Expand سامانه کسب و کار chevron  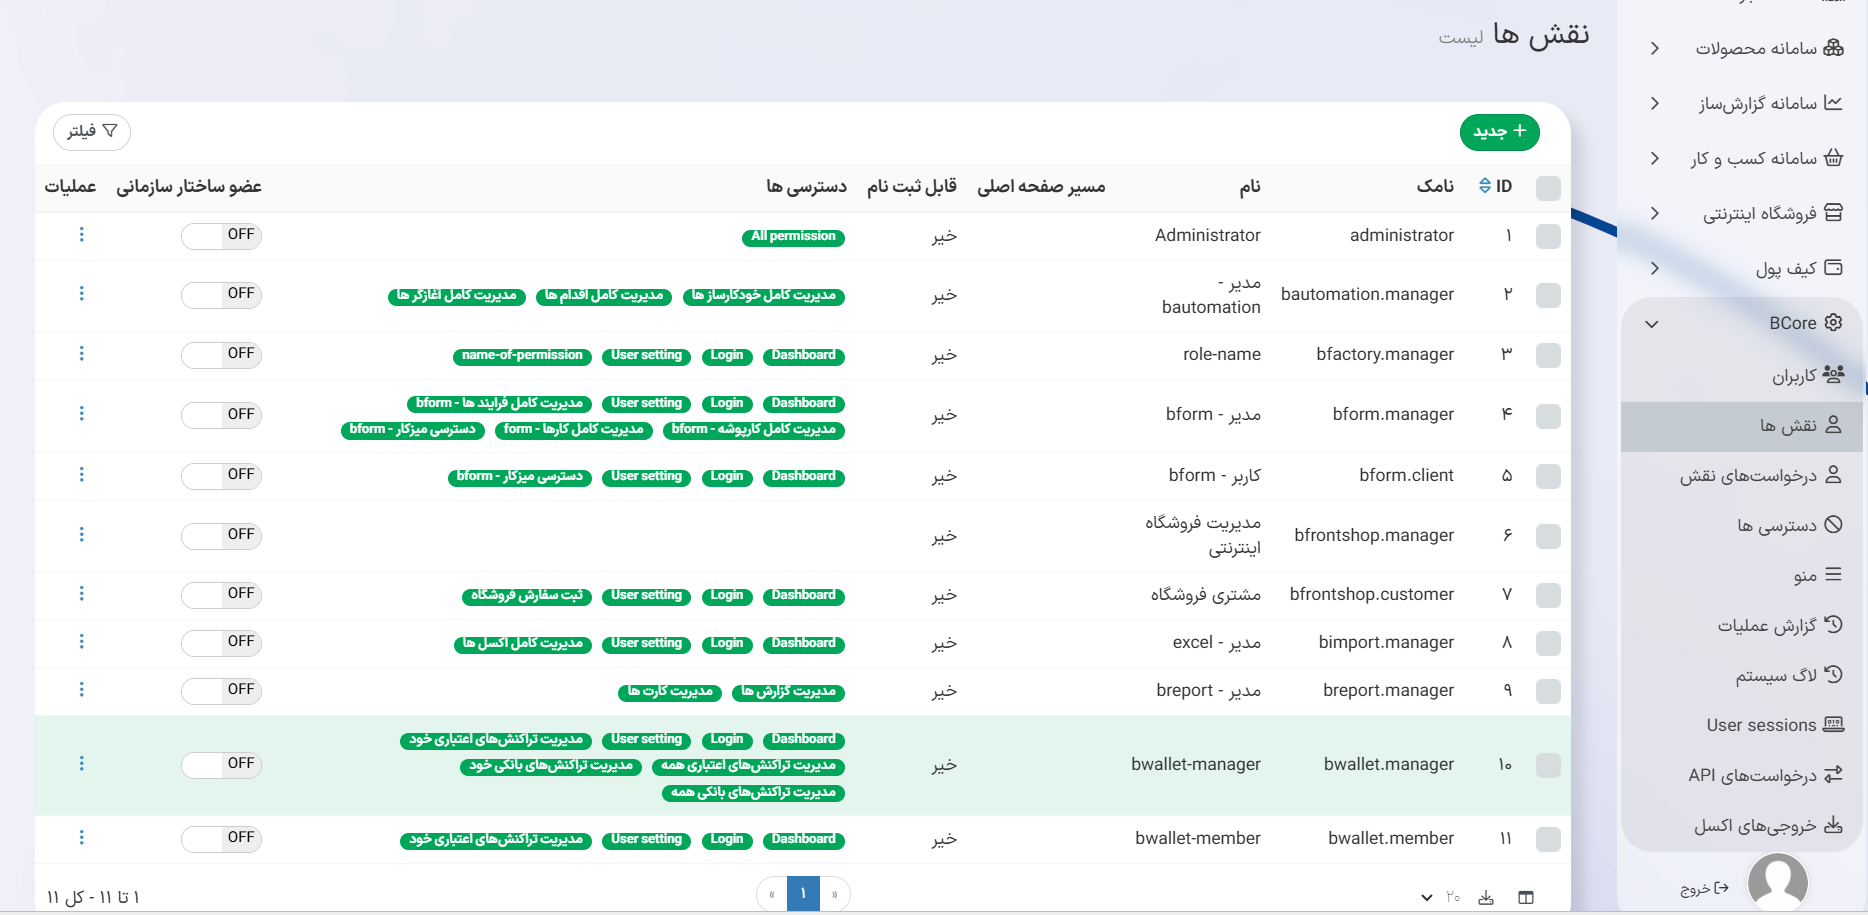pyautogui.click(x=1655, y=158)
